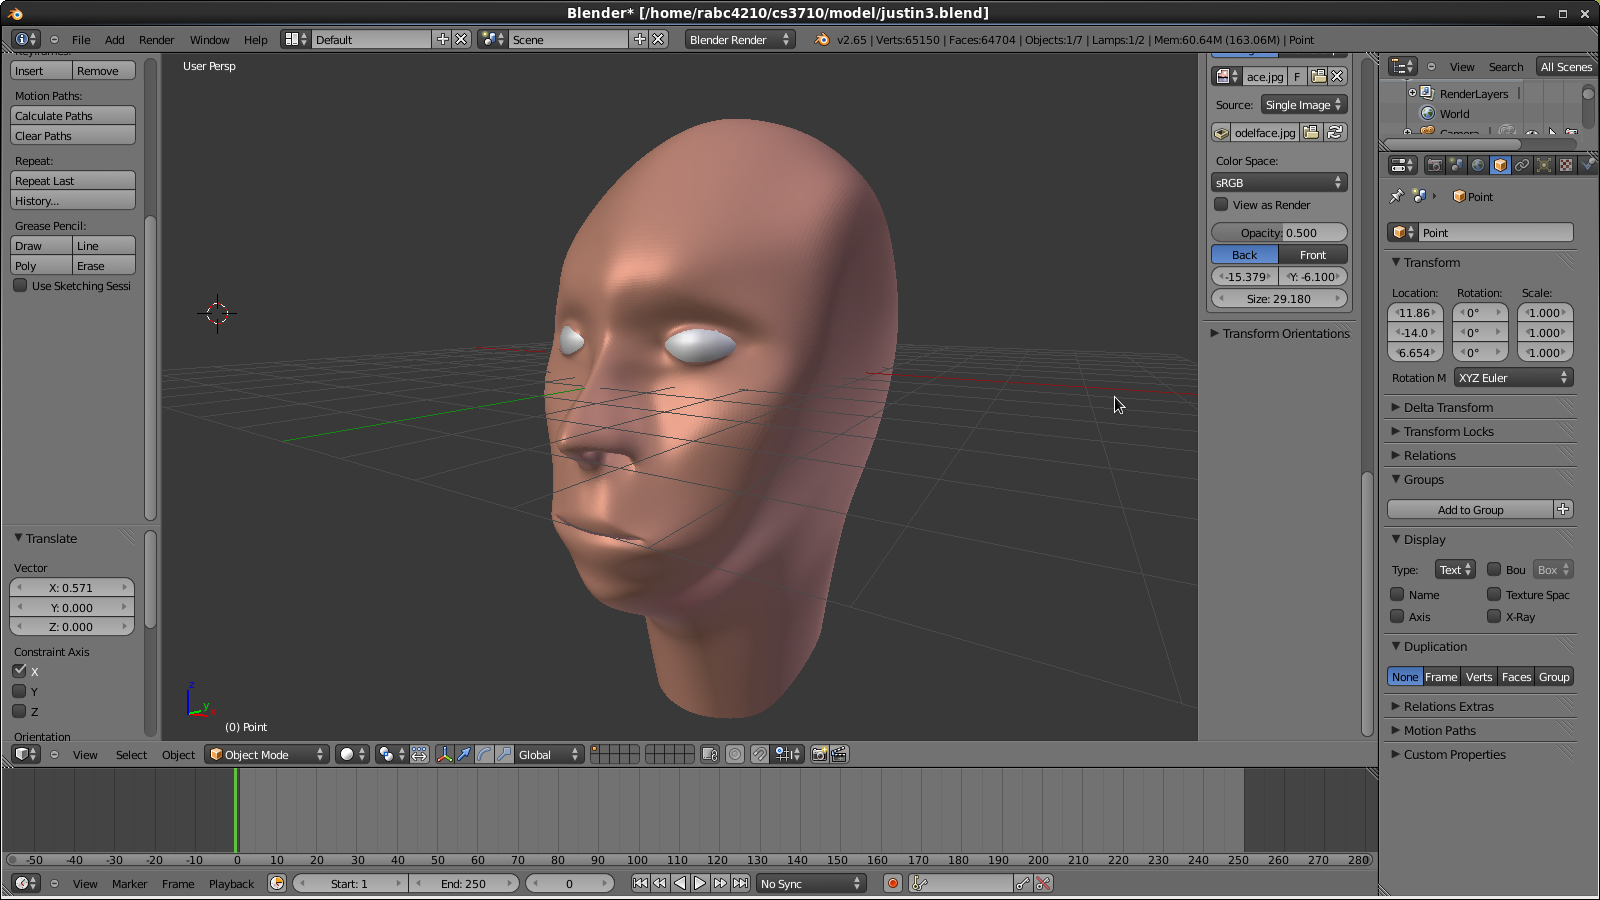Open the Texture checkerboard properties tab
The image size is (1600, 900).
point(1566,165)
